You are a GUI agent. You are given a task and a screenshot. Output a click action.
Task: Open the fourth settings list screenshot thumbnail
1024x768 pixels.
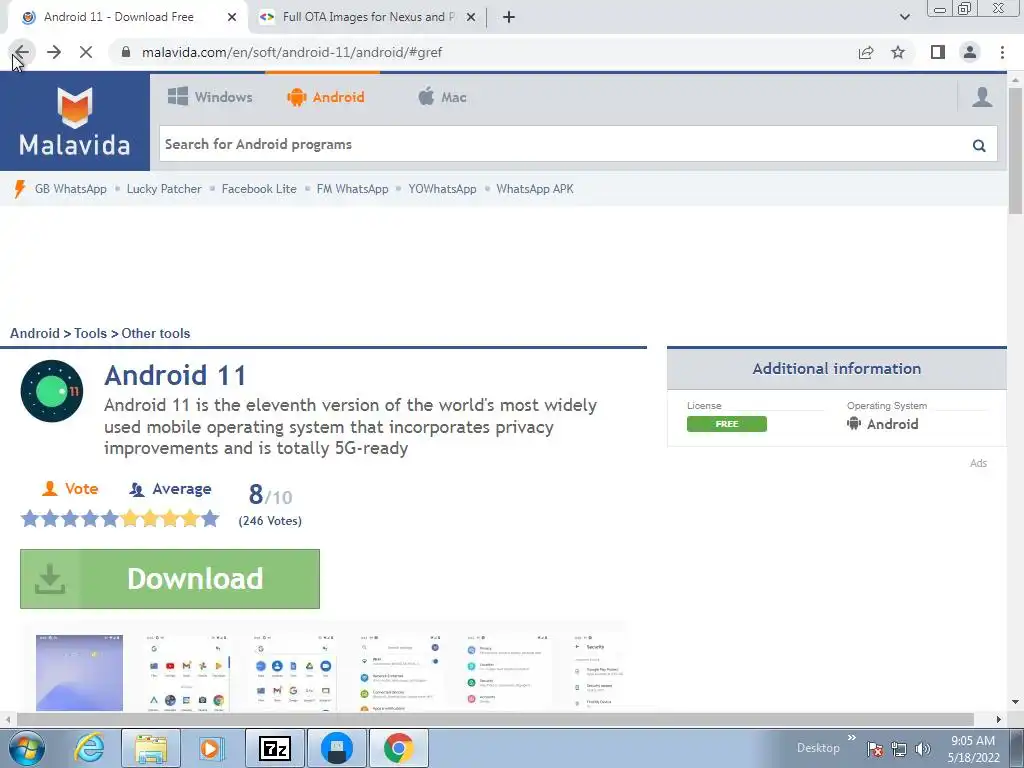click(400, 673)
